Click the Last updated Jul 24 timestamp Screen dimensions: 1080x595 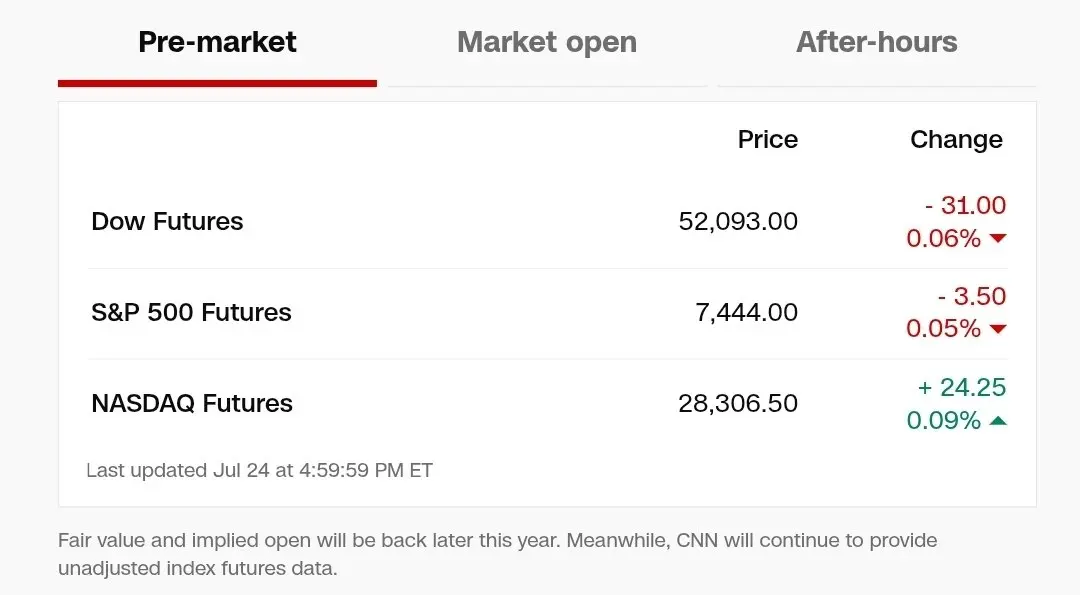[260, 470]
